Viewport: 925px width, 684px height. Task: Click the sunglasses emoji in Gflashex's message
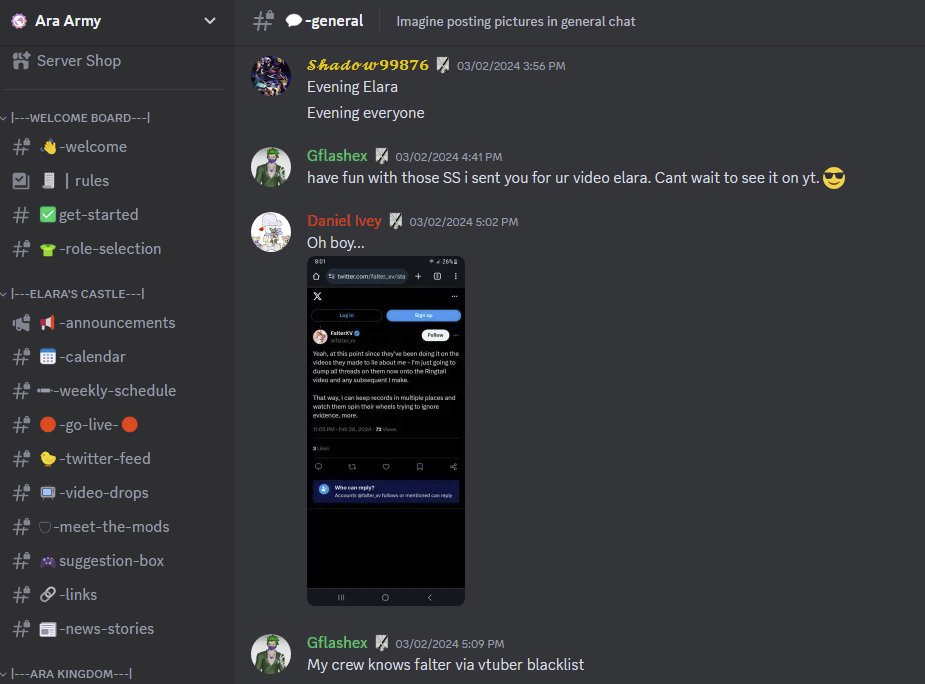pos(834,178)
